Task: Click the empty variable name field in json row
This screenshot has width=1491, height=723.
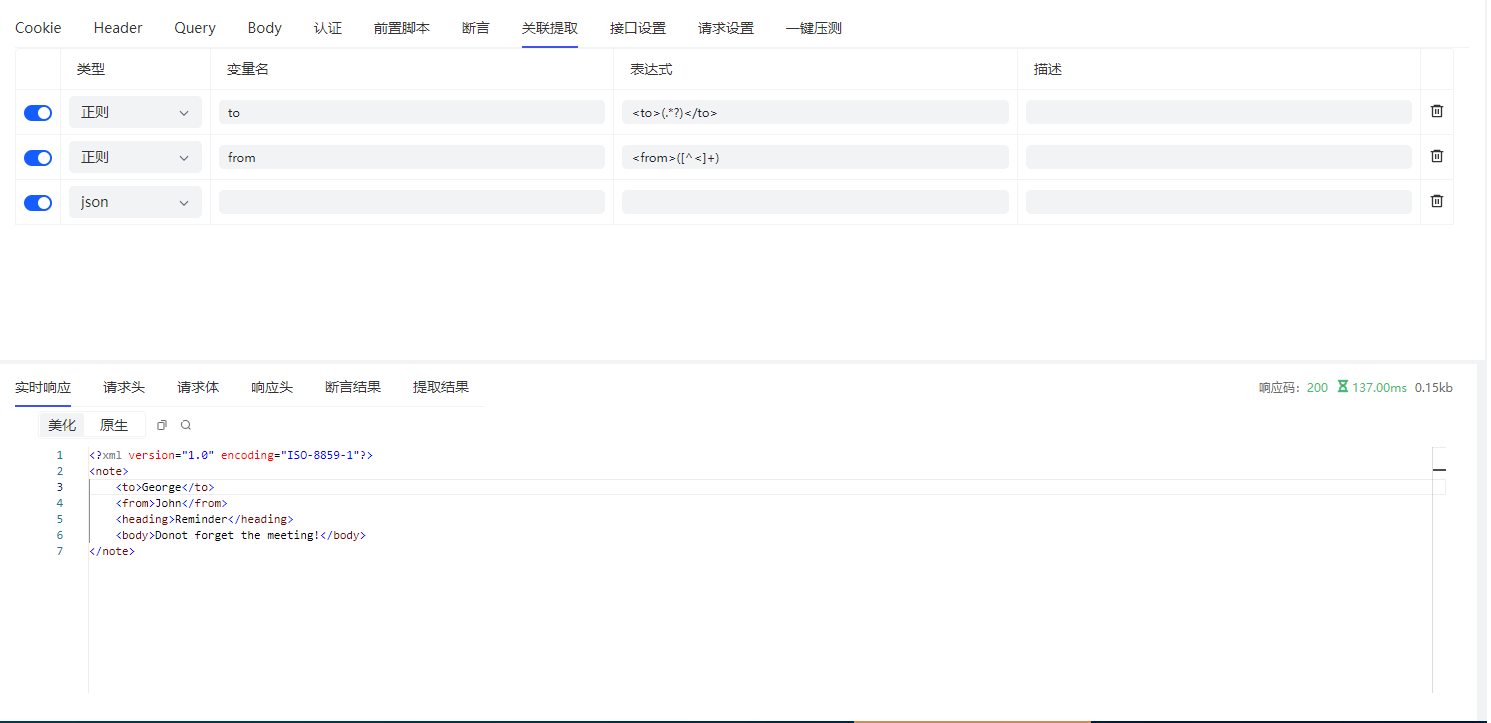Action: (x=412, y=202)
